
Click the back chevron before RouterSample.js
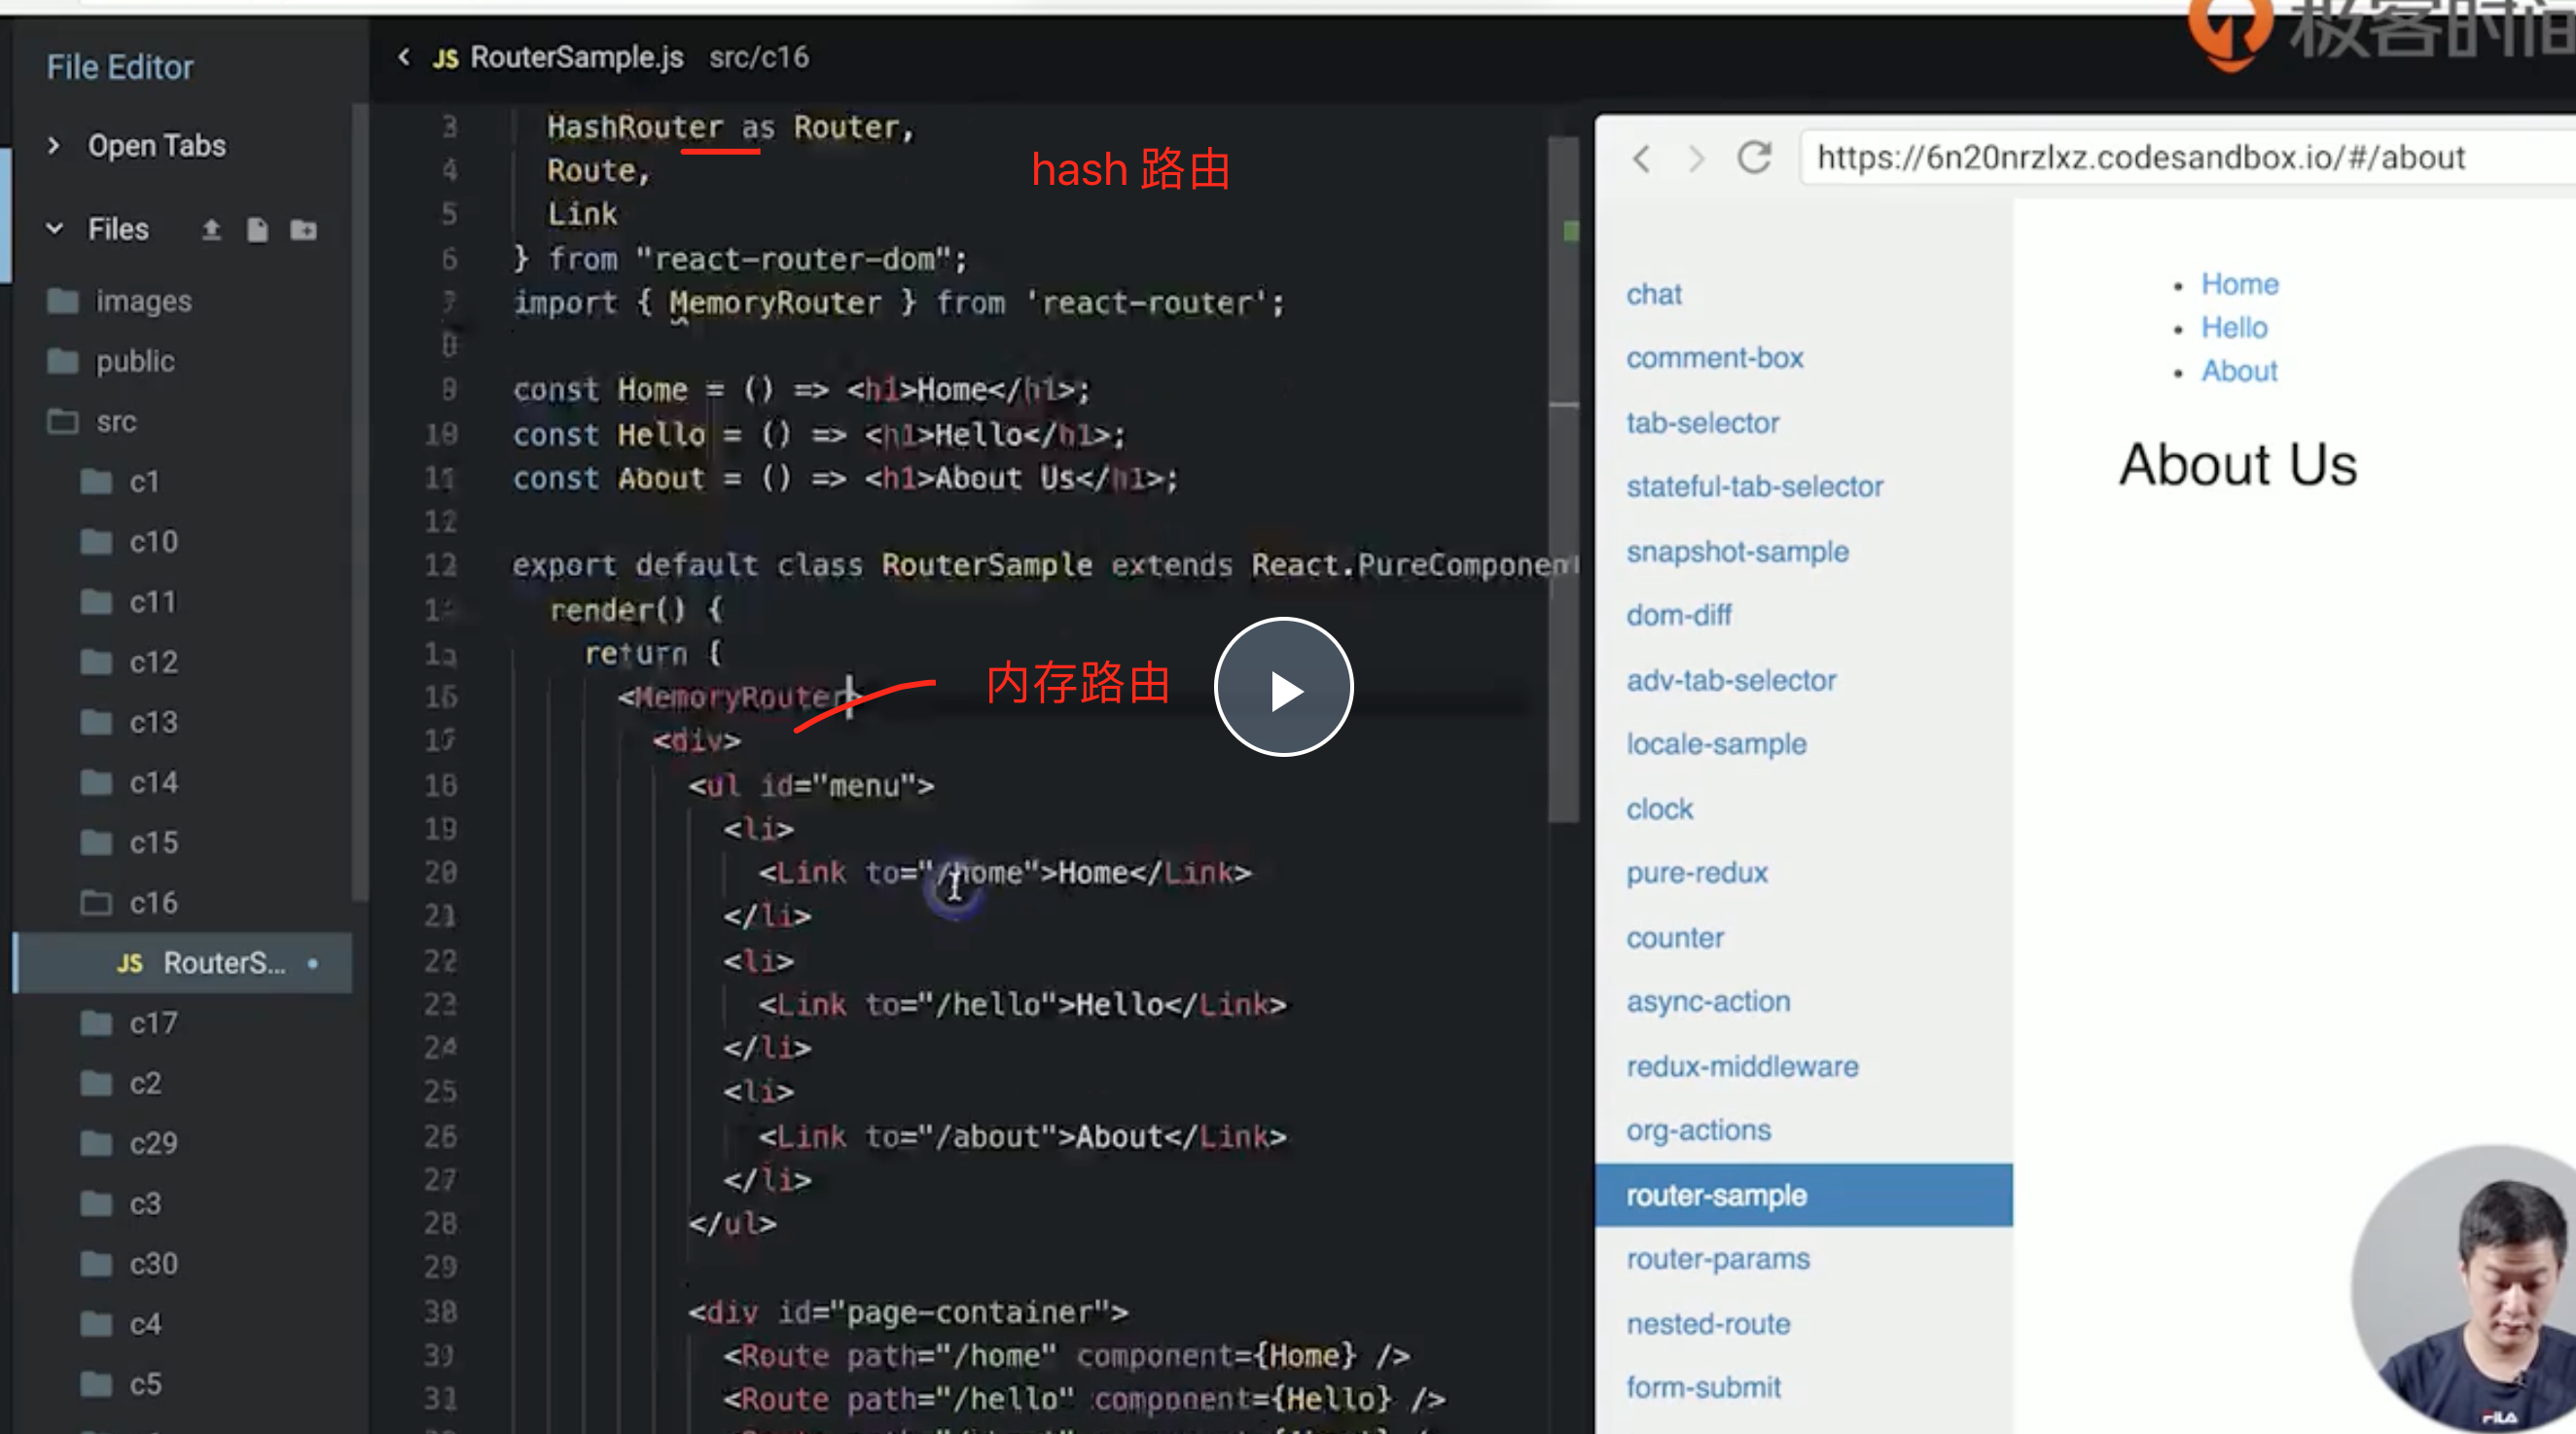click(404, 57)
